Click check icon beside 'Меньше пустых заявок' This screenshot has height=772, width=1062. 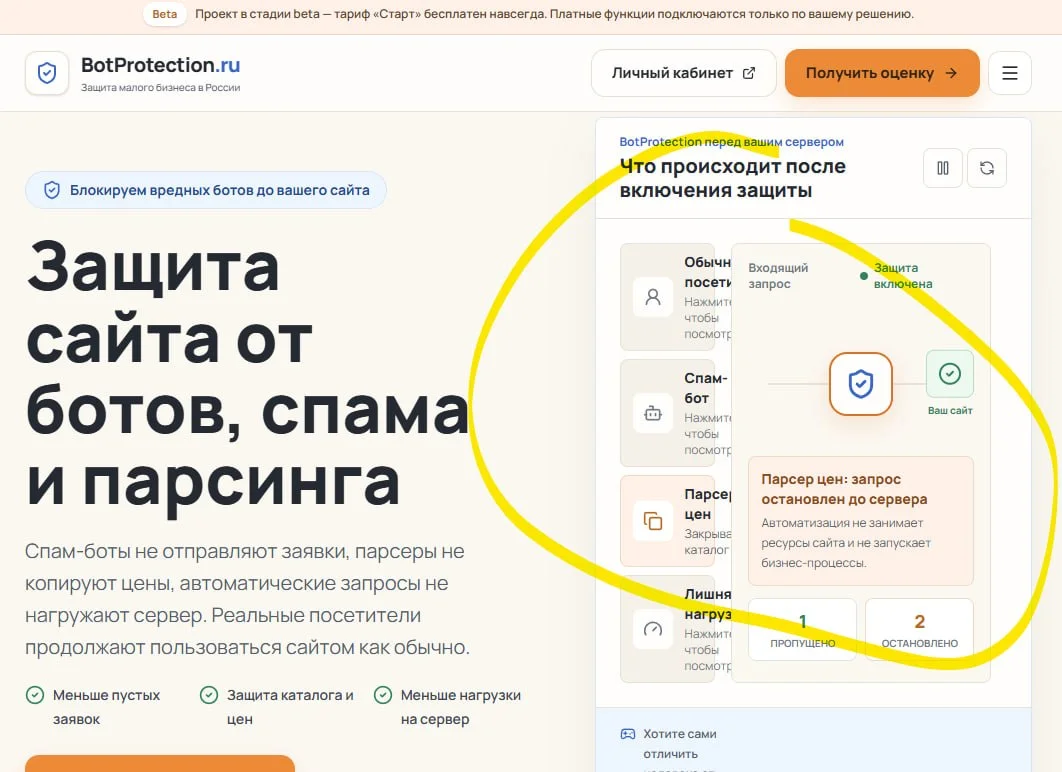tap(35, 695)
